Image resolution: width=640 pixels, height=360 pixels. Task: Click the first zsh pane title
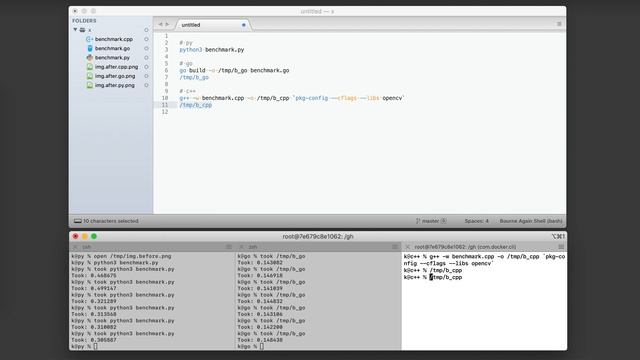pyautogui.click(x=87, y=247)
